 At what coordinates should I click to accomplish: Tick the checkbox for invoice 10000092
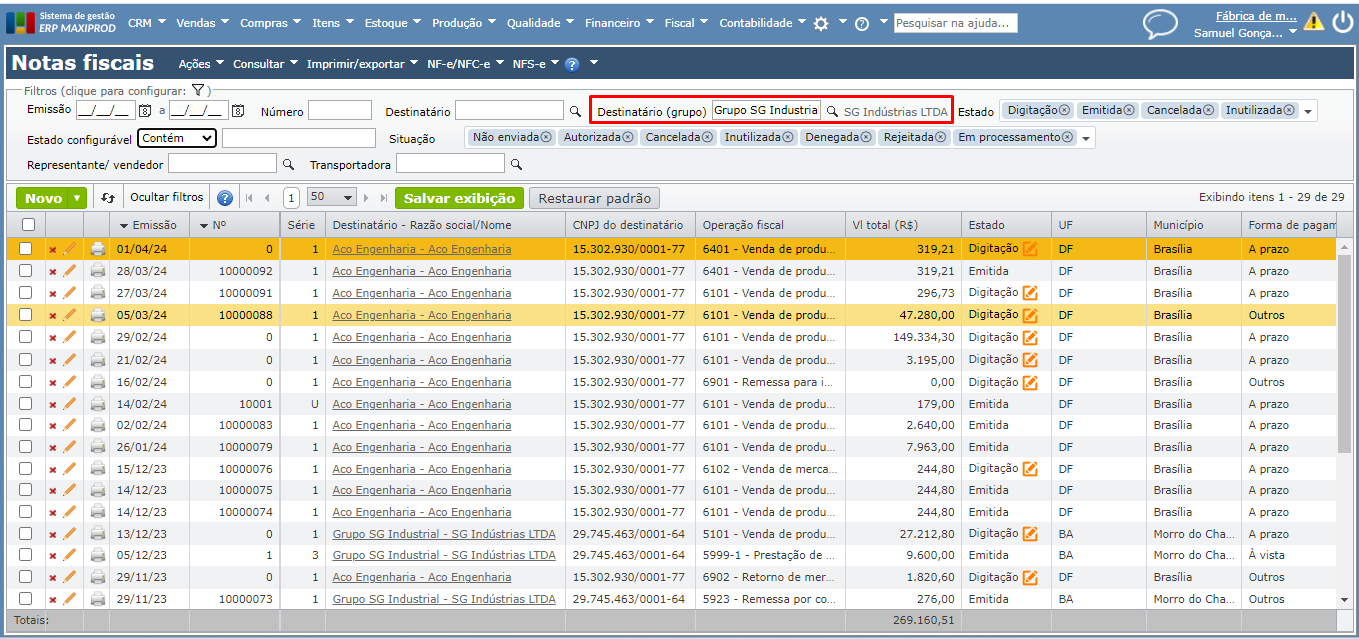(26, 271)
